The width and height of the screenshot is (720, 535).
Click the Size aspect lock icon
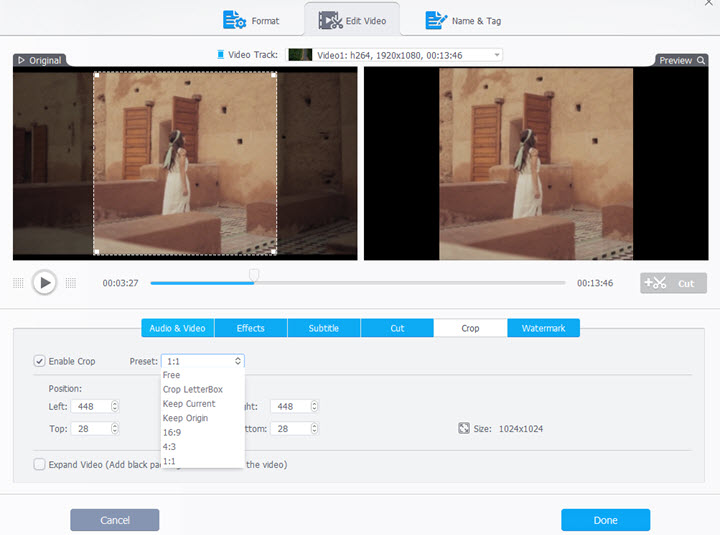click(463, 429)
